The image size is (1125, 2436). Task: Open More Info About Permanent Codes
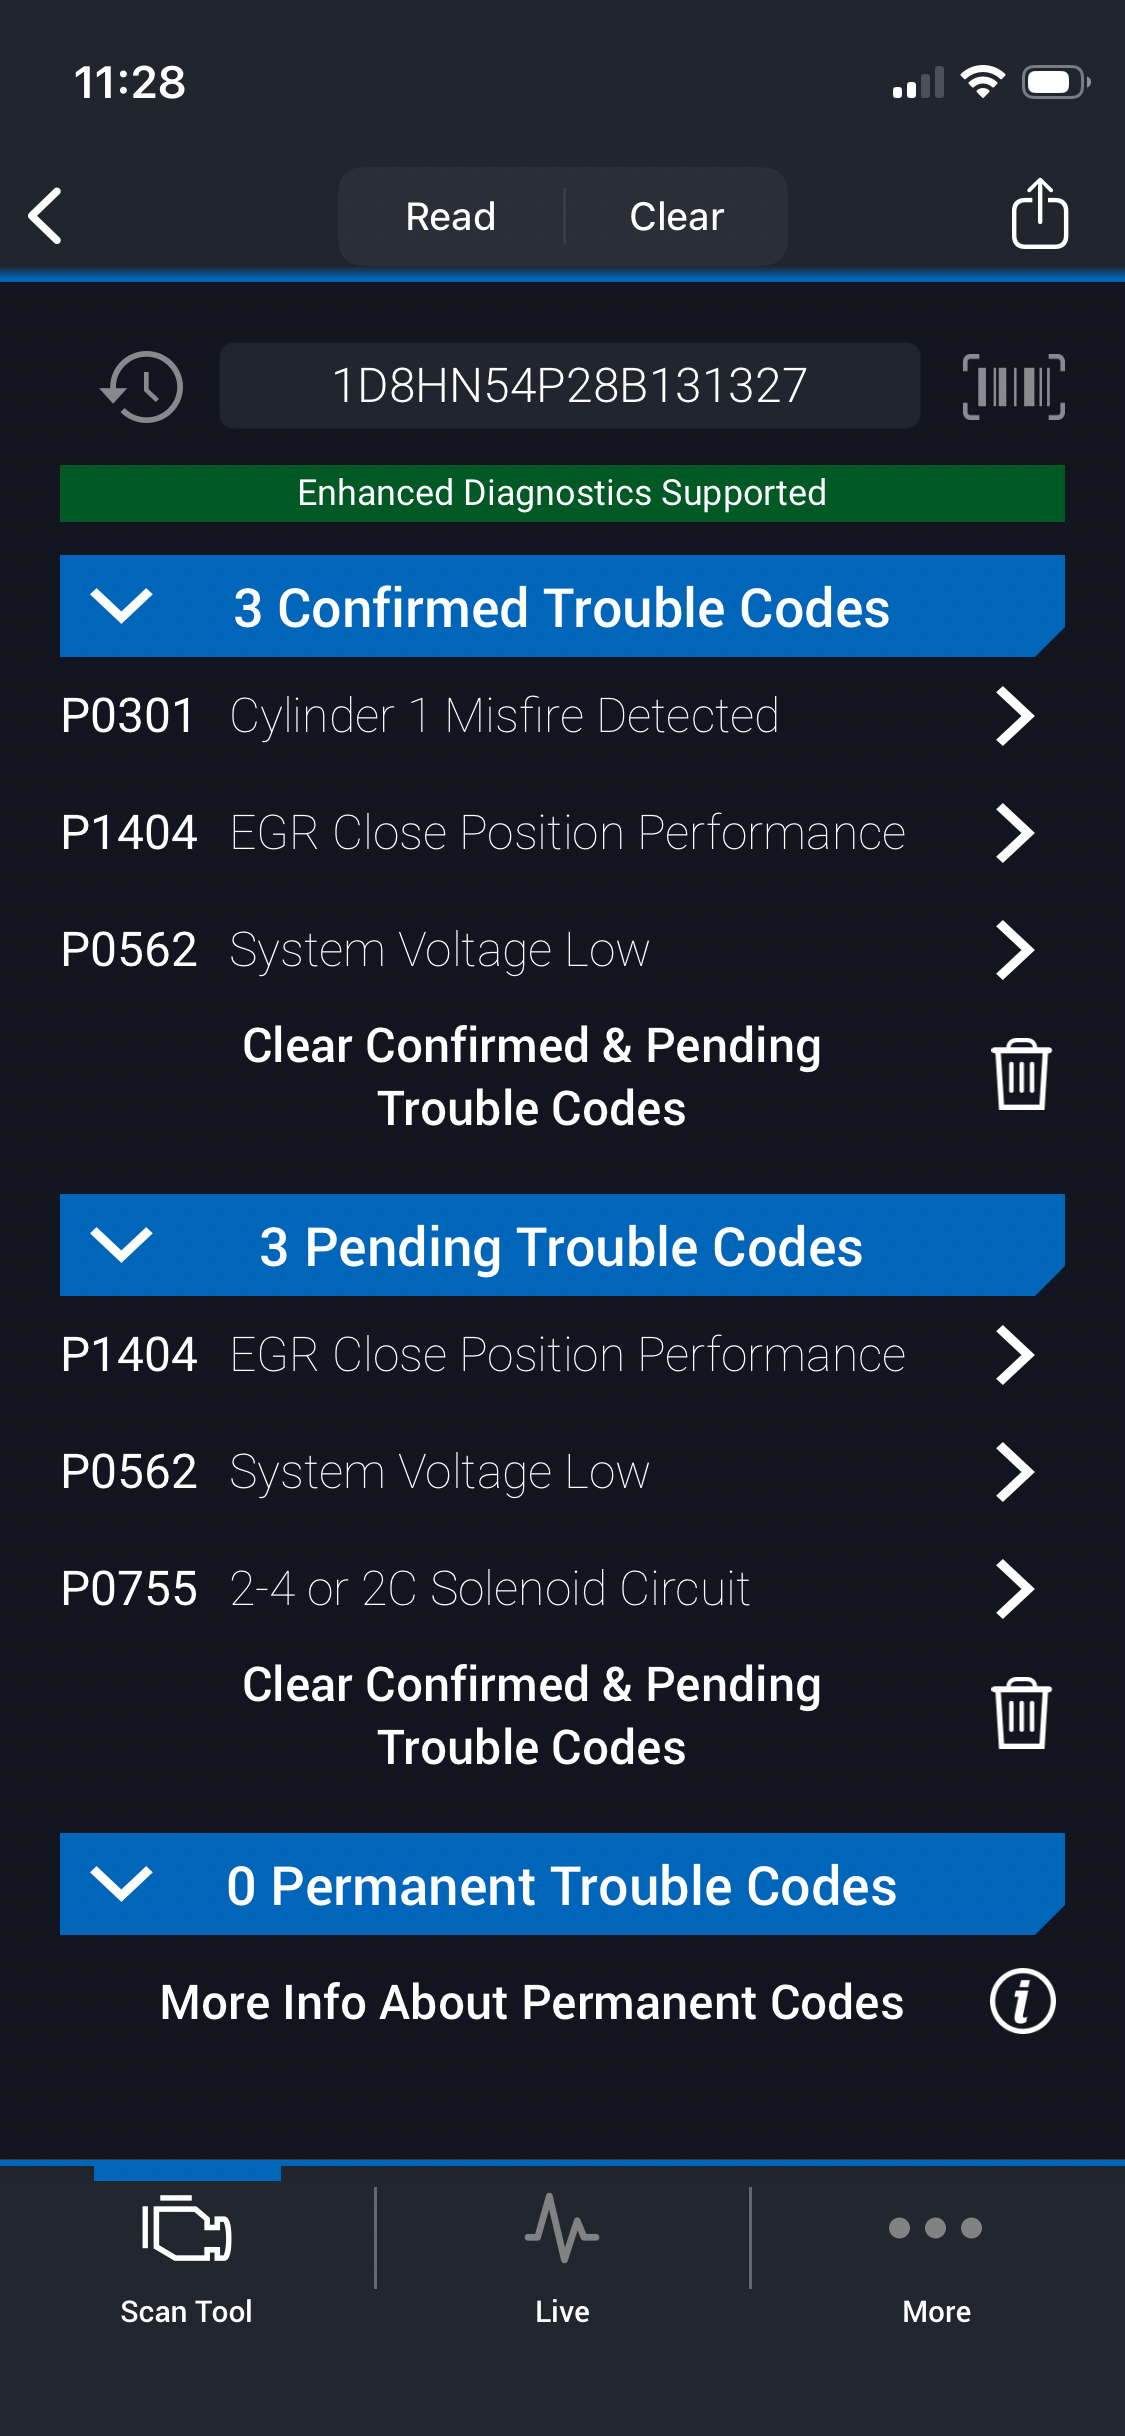point(532,2002)
